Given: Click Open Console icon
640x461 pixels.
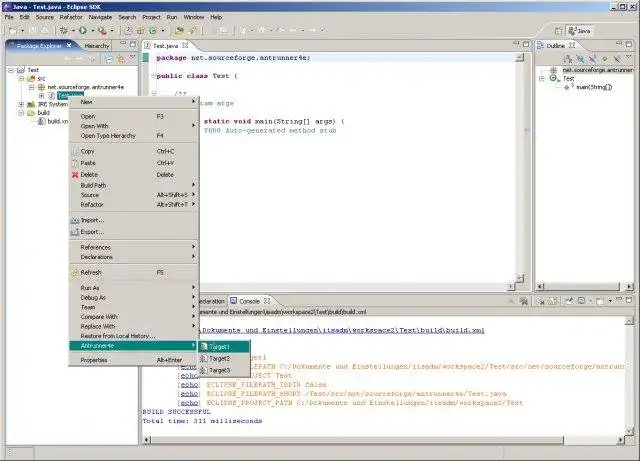Looking at the screenshot, I should point(600,301).
